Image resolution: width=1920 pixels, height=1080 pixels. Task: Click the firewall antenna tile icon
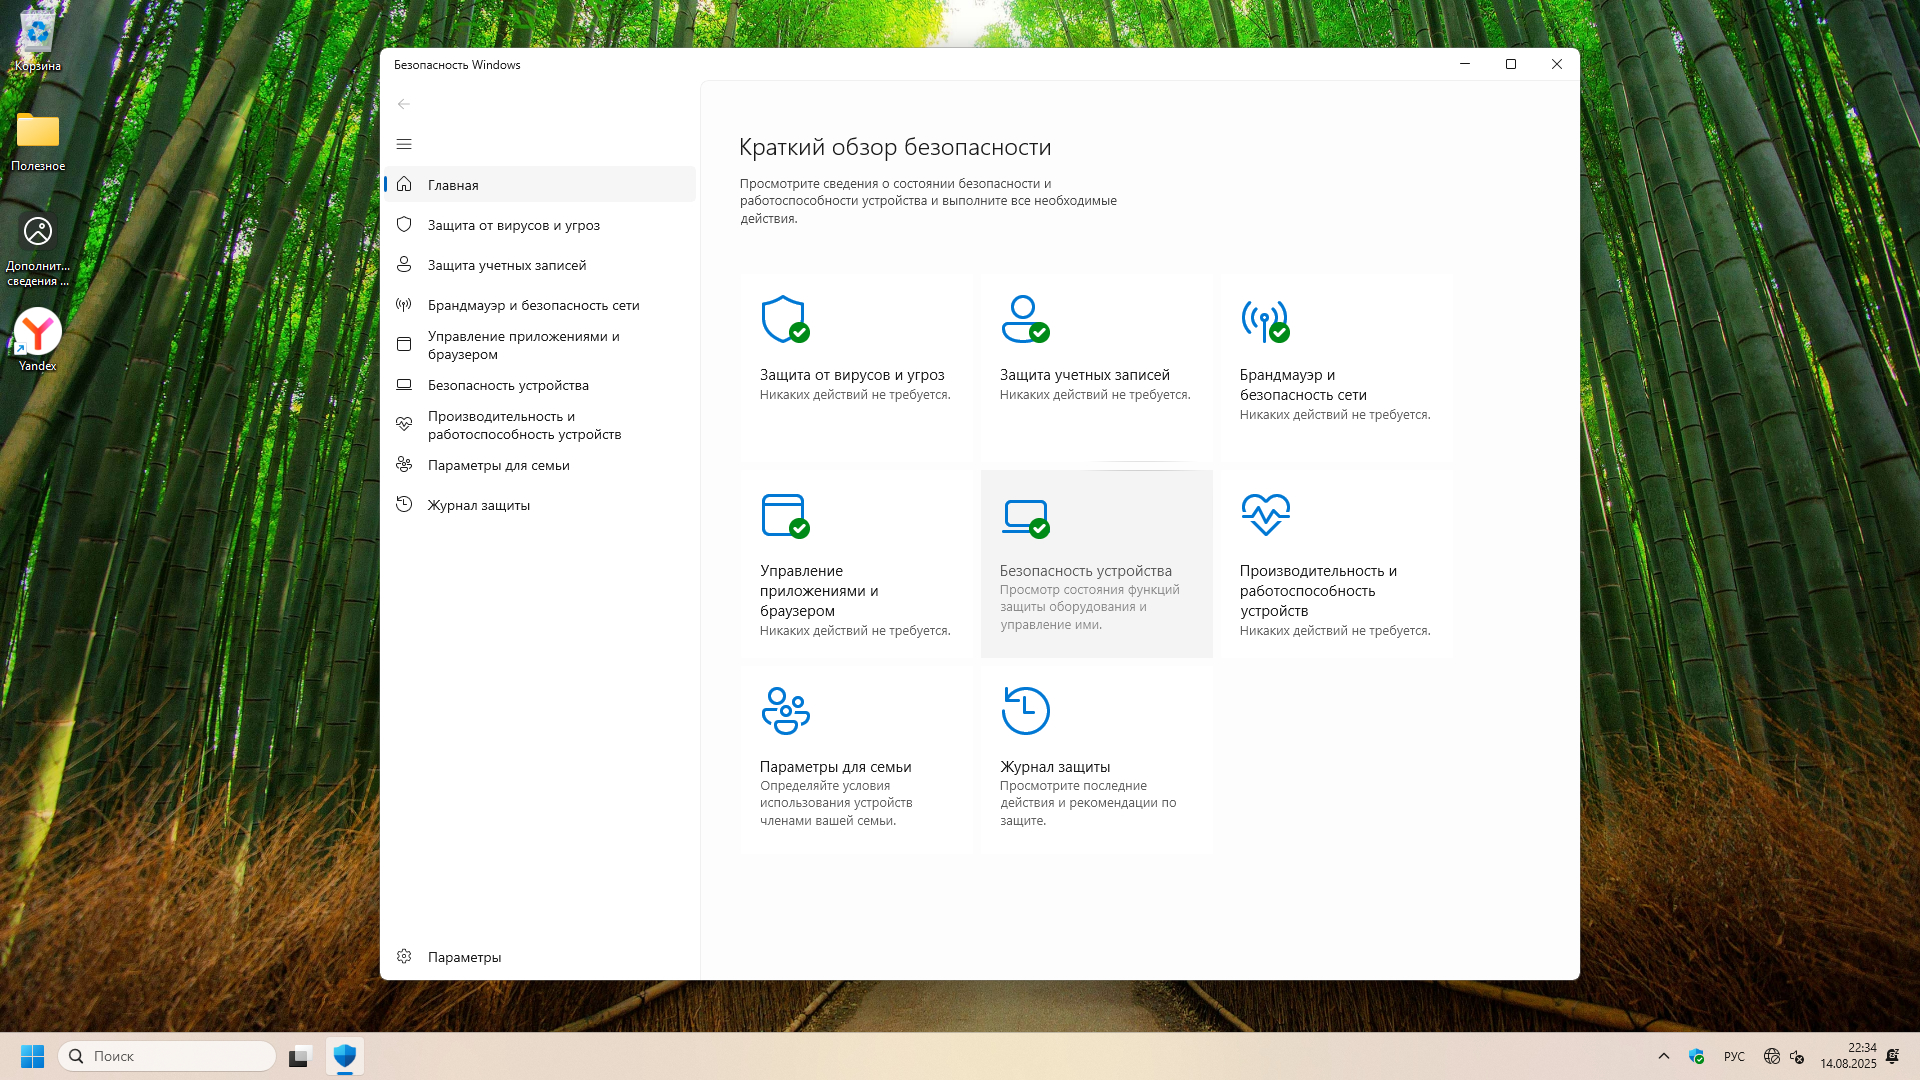pos(1265,320)
